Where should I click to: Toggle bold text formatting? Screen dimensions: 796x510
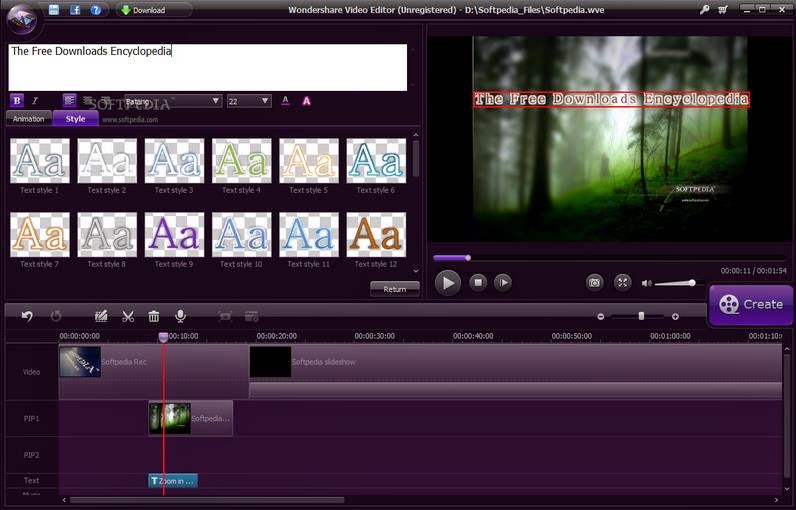(x=17, y=100)
